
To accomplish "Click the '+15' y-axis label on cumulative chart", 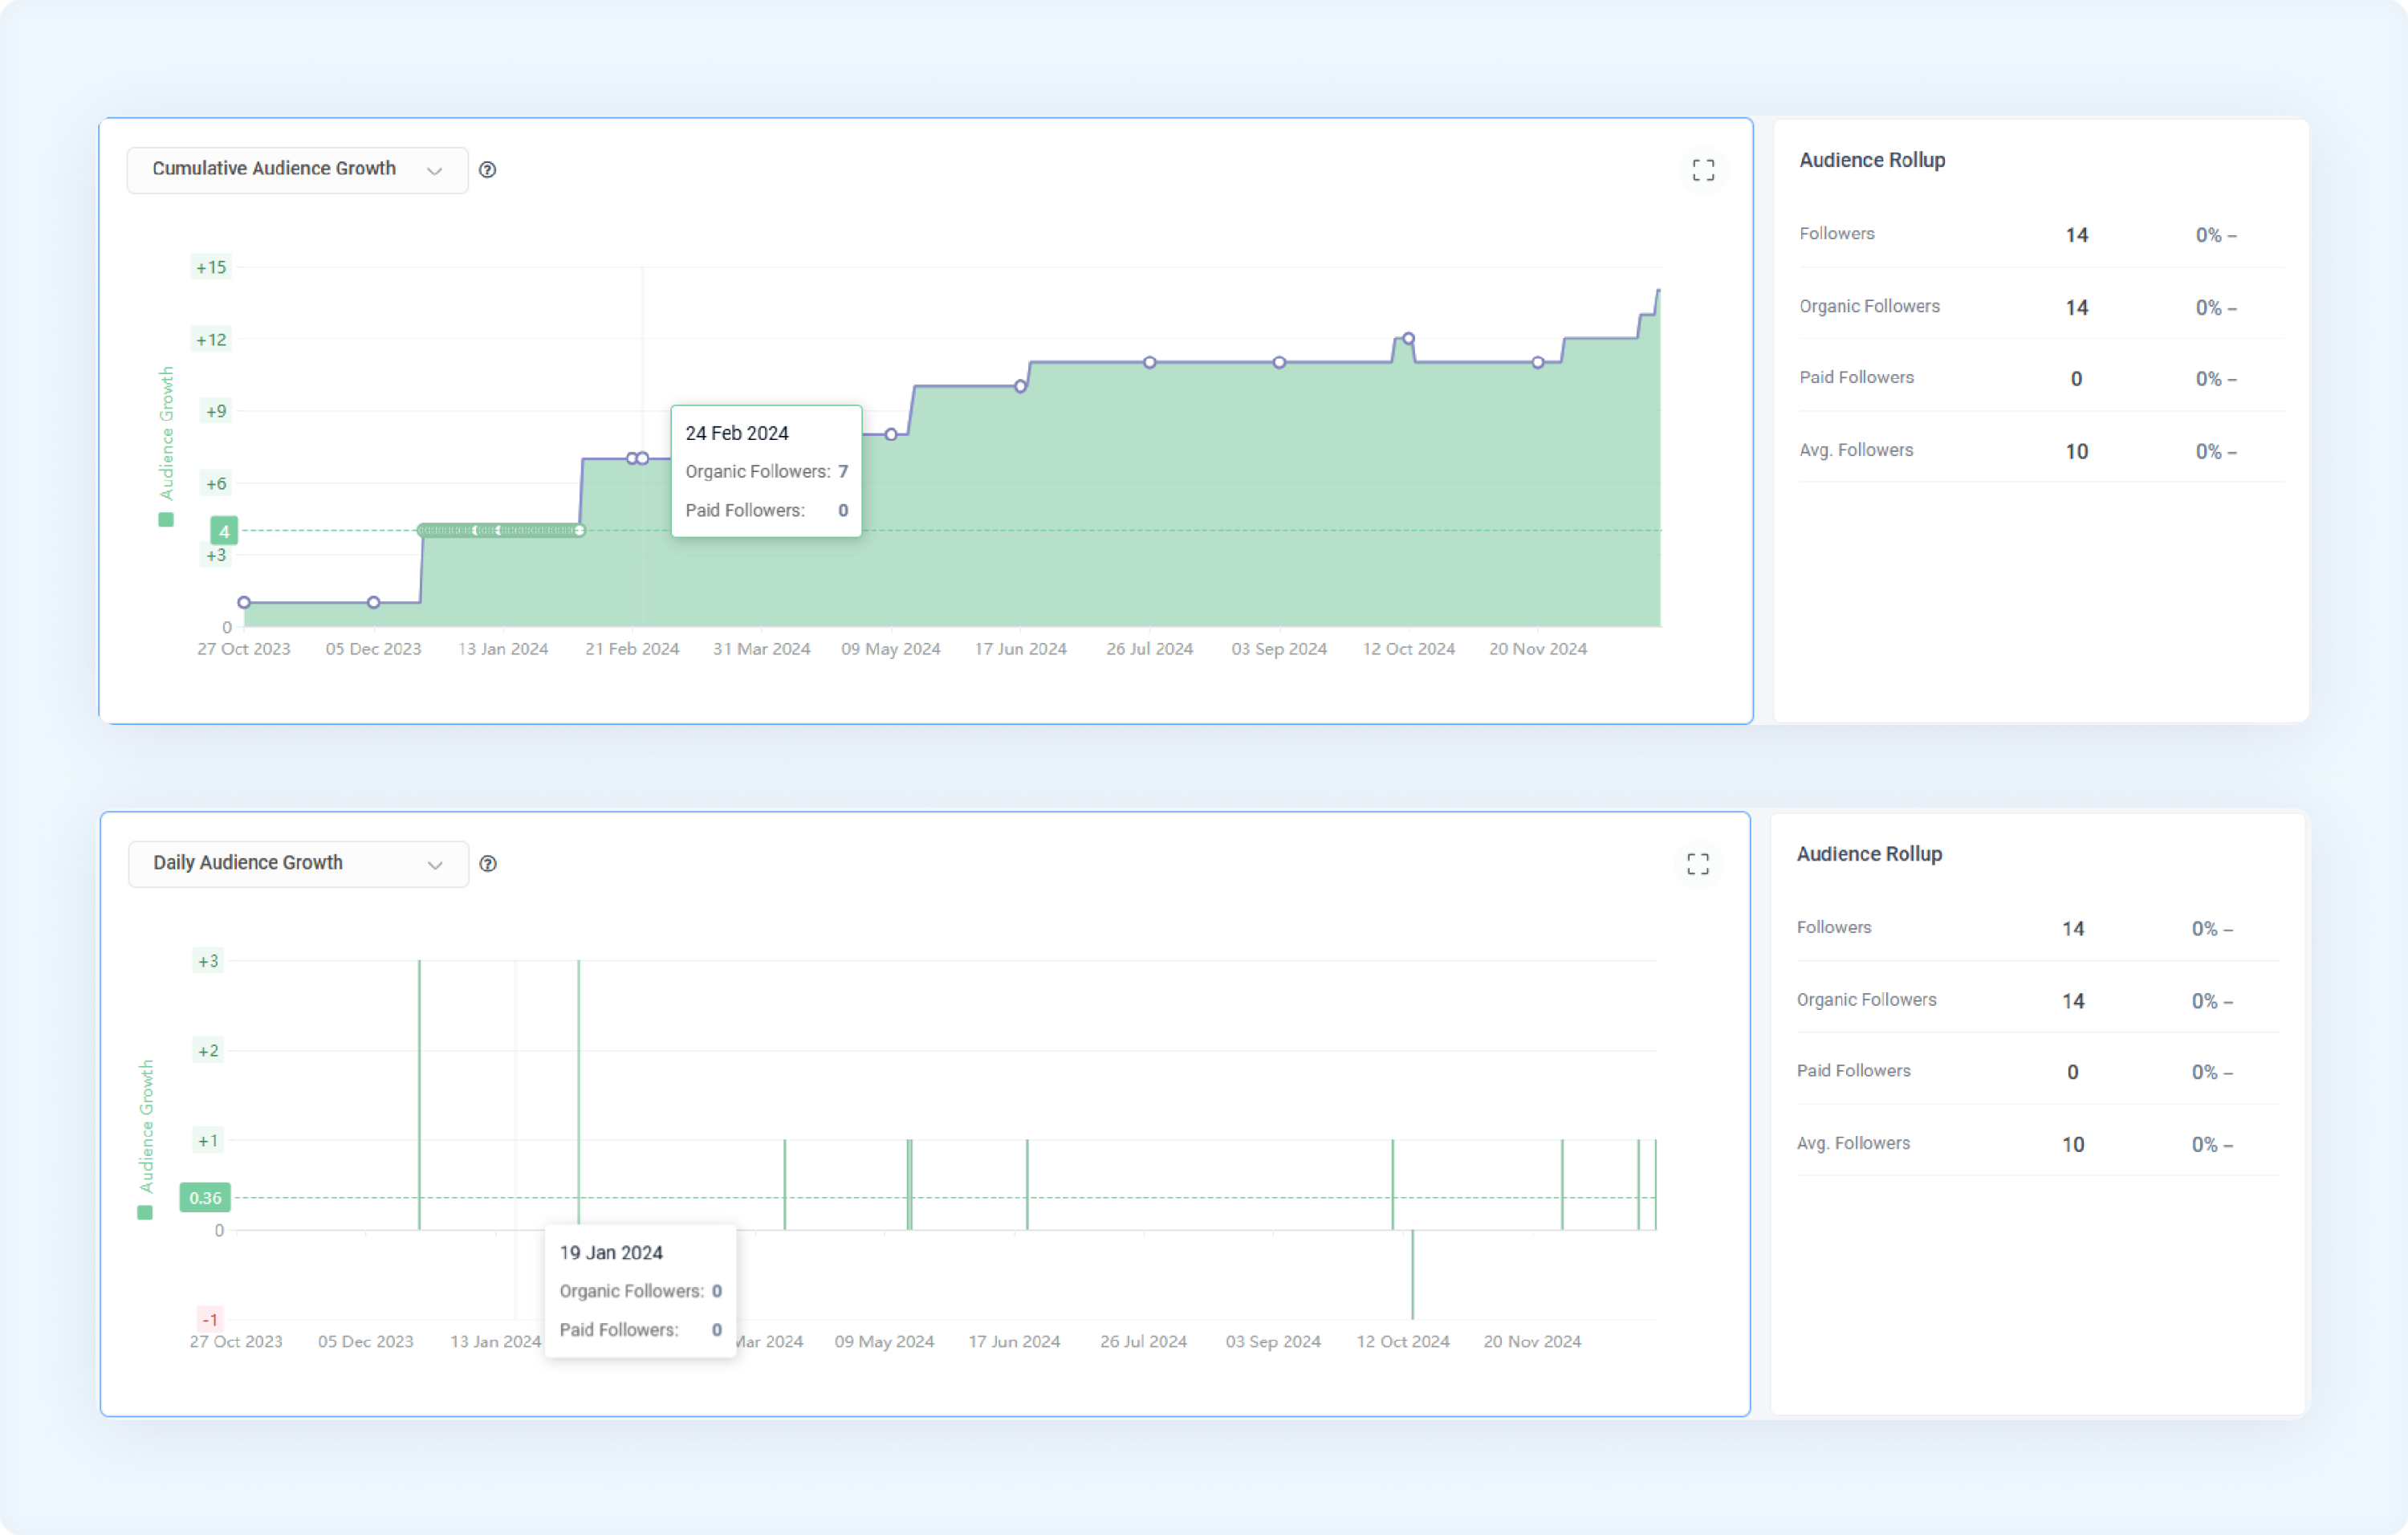I will pos(211,268).
